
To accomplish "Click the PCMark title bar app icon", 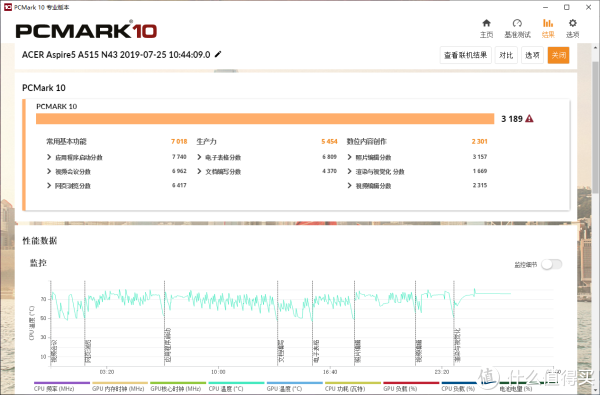I will click(x=7, y=7).
